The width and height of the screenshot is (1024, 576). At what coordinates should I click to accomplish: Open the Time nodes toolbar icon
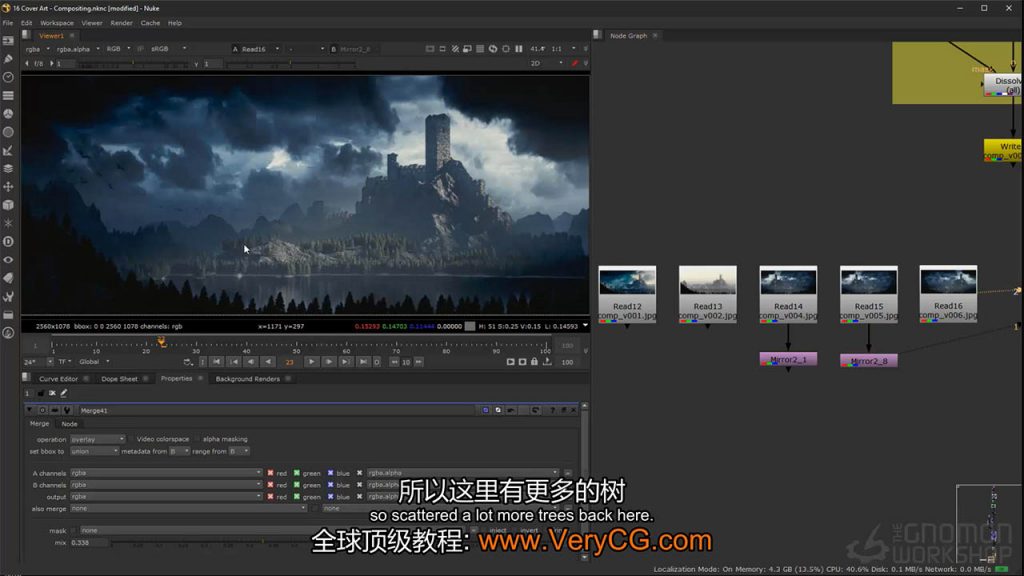8,77
